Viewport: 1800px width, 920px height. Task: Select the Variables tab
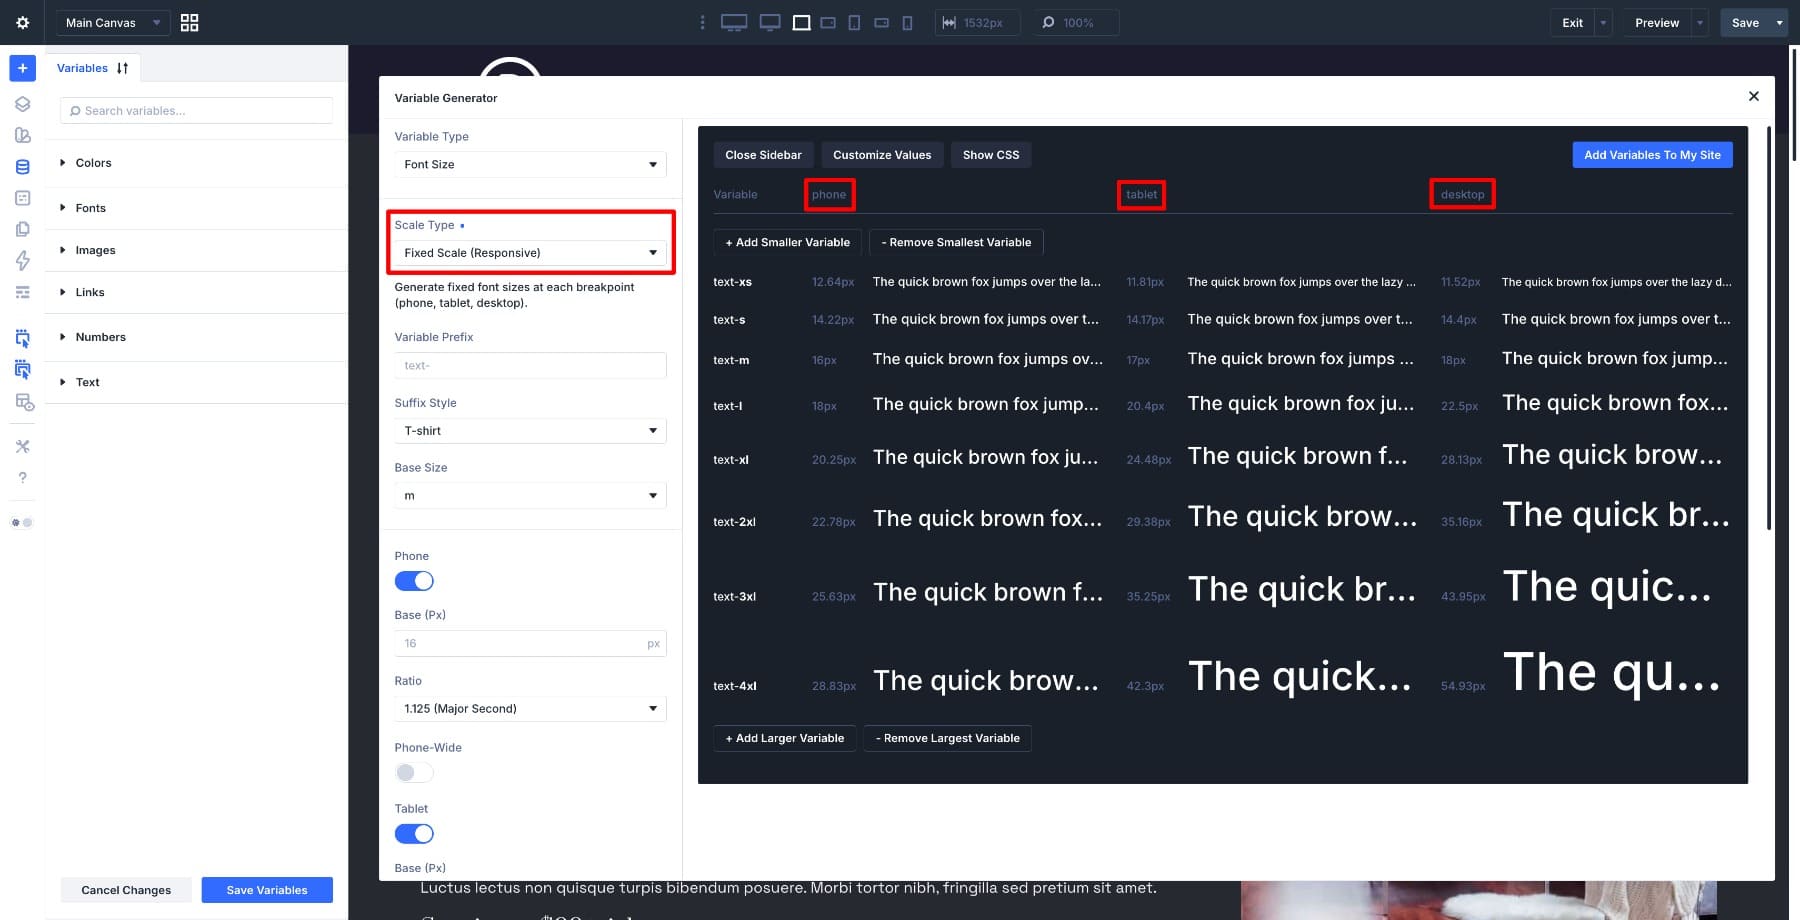(82, 68)
